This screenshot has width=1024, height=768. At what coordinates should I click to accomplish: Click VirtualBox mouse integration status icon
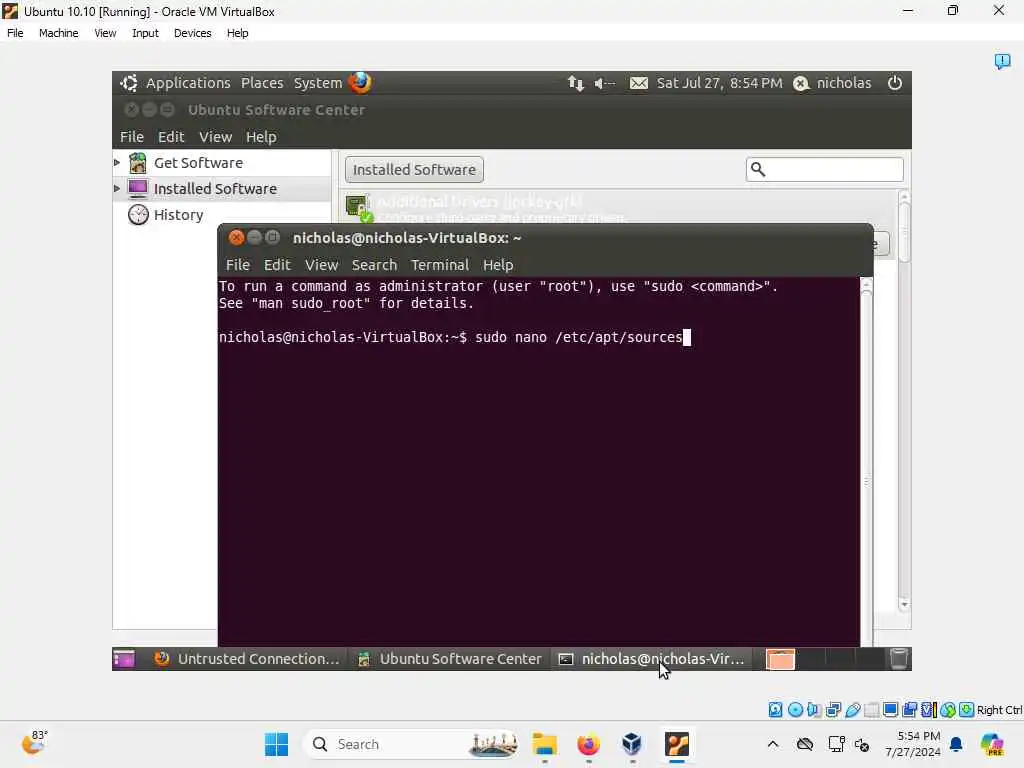pos(948,710)
